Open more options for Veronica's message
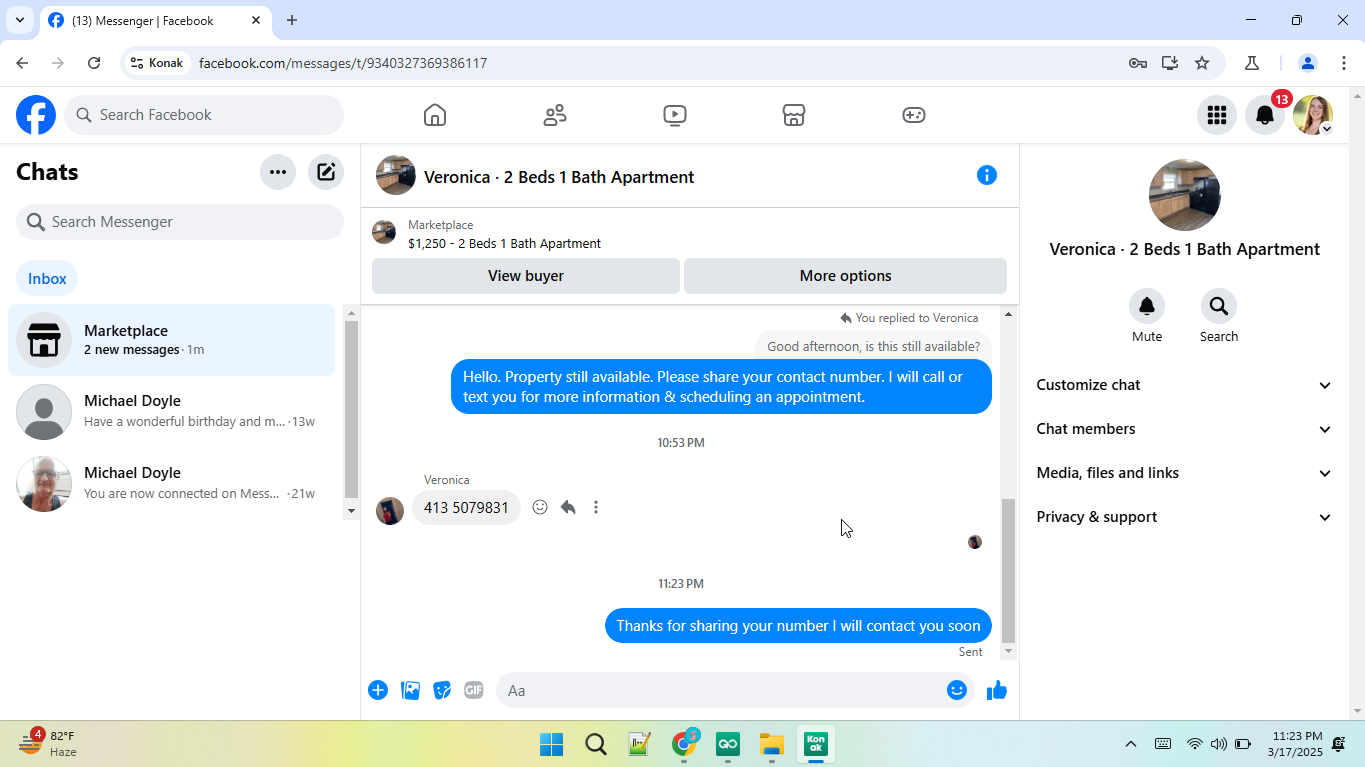 pos(596,507)
